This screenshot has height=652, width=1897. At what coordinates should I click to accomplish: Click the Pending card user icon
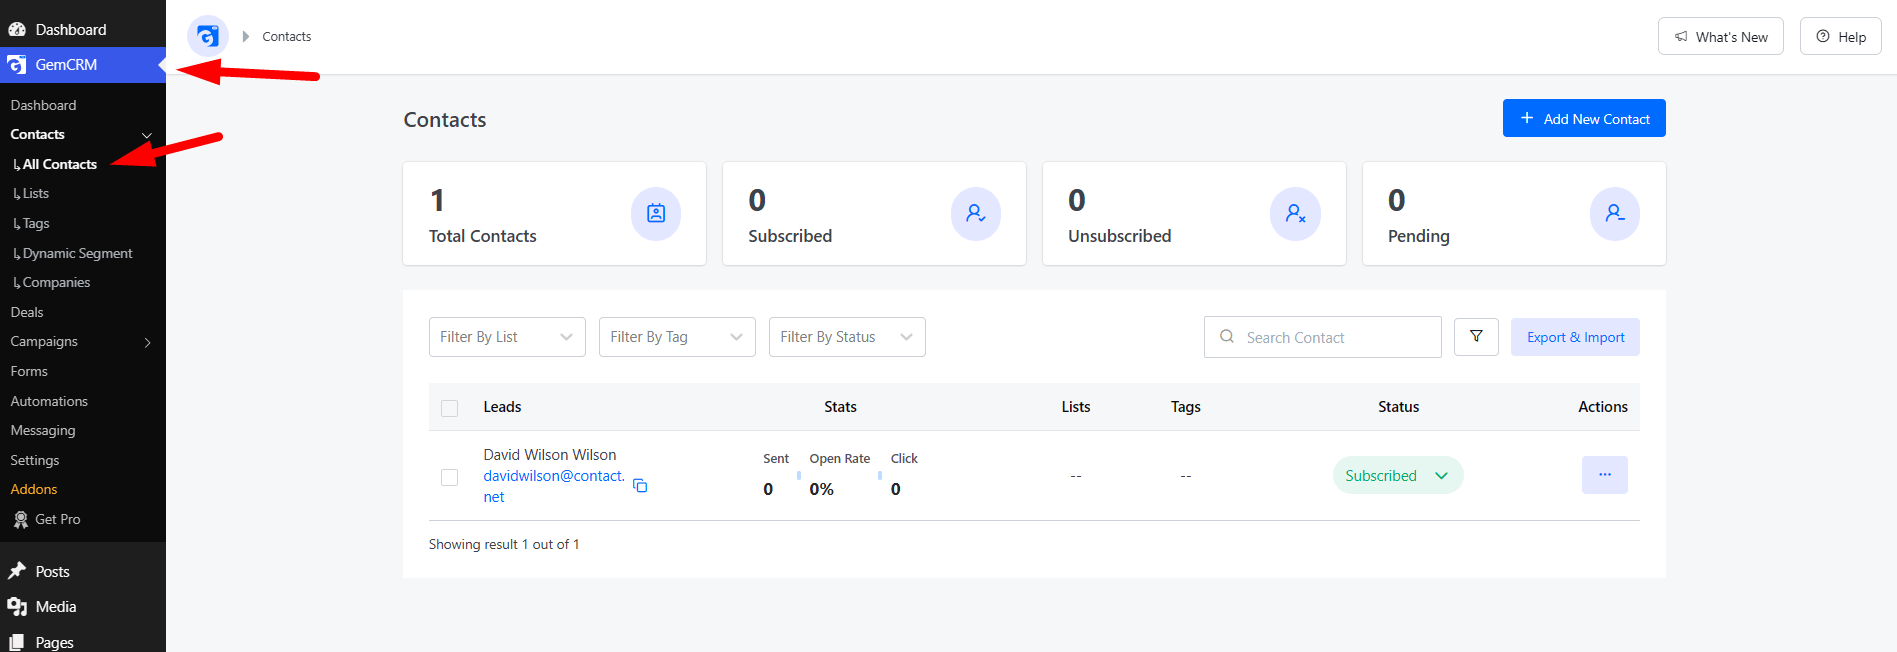[1615, 213]
